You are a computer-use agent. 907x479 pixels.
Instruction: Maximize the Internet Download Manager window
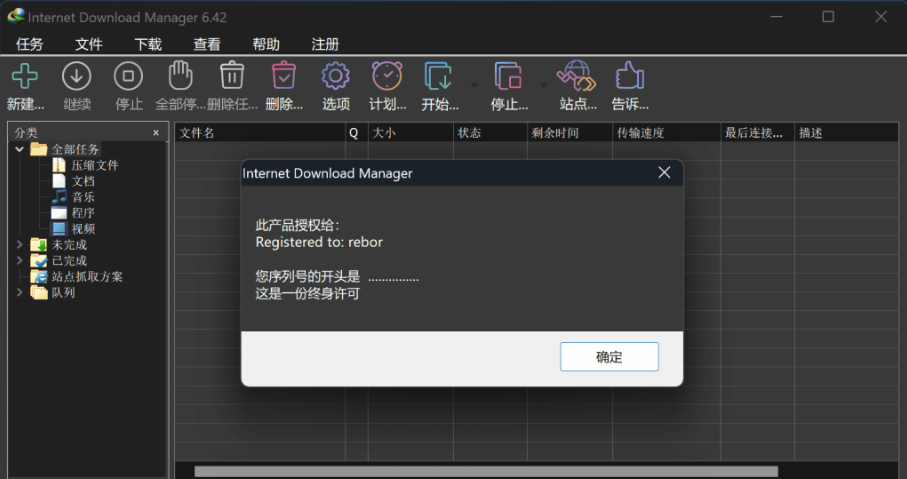828,17
